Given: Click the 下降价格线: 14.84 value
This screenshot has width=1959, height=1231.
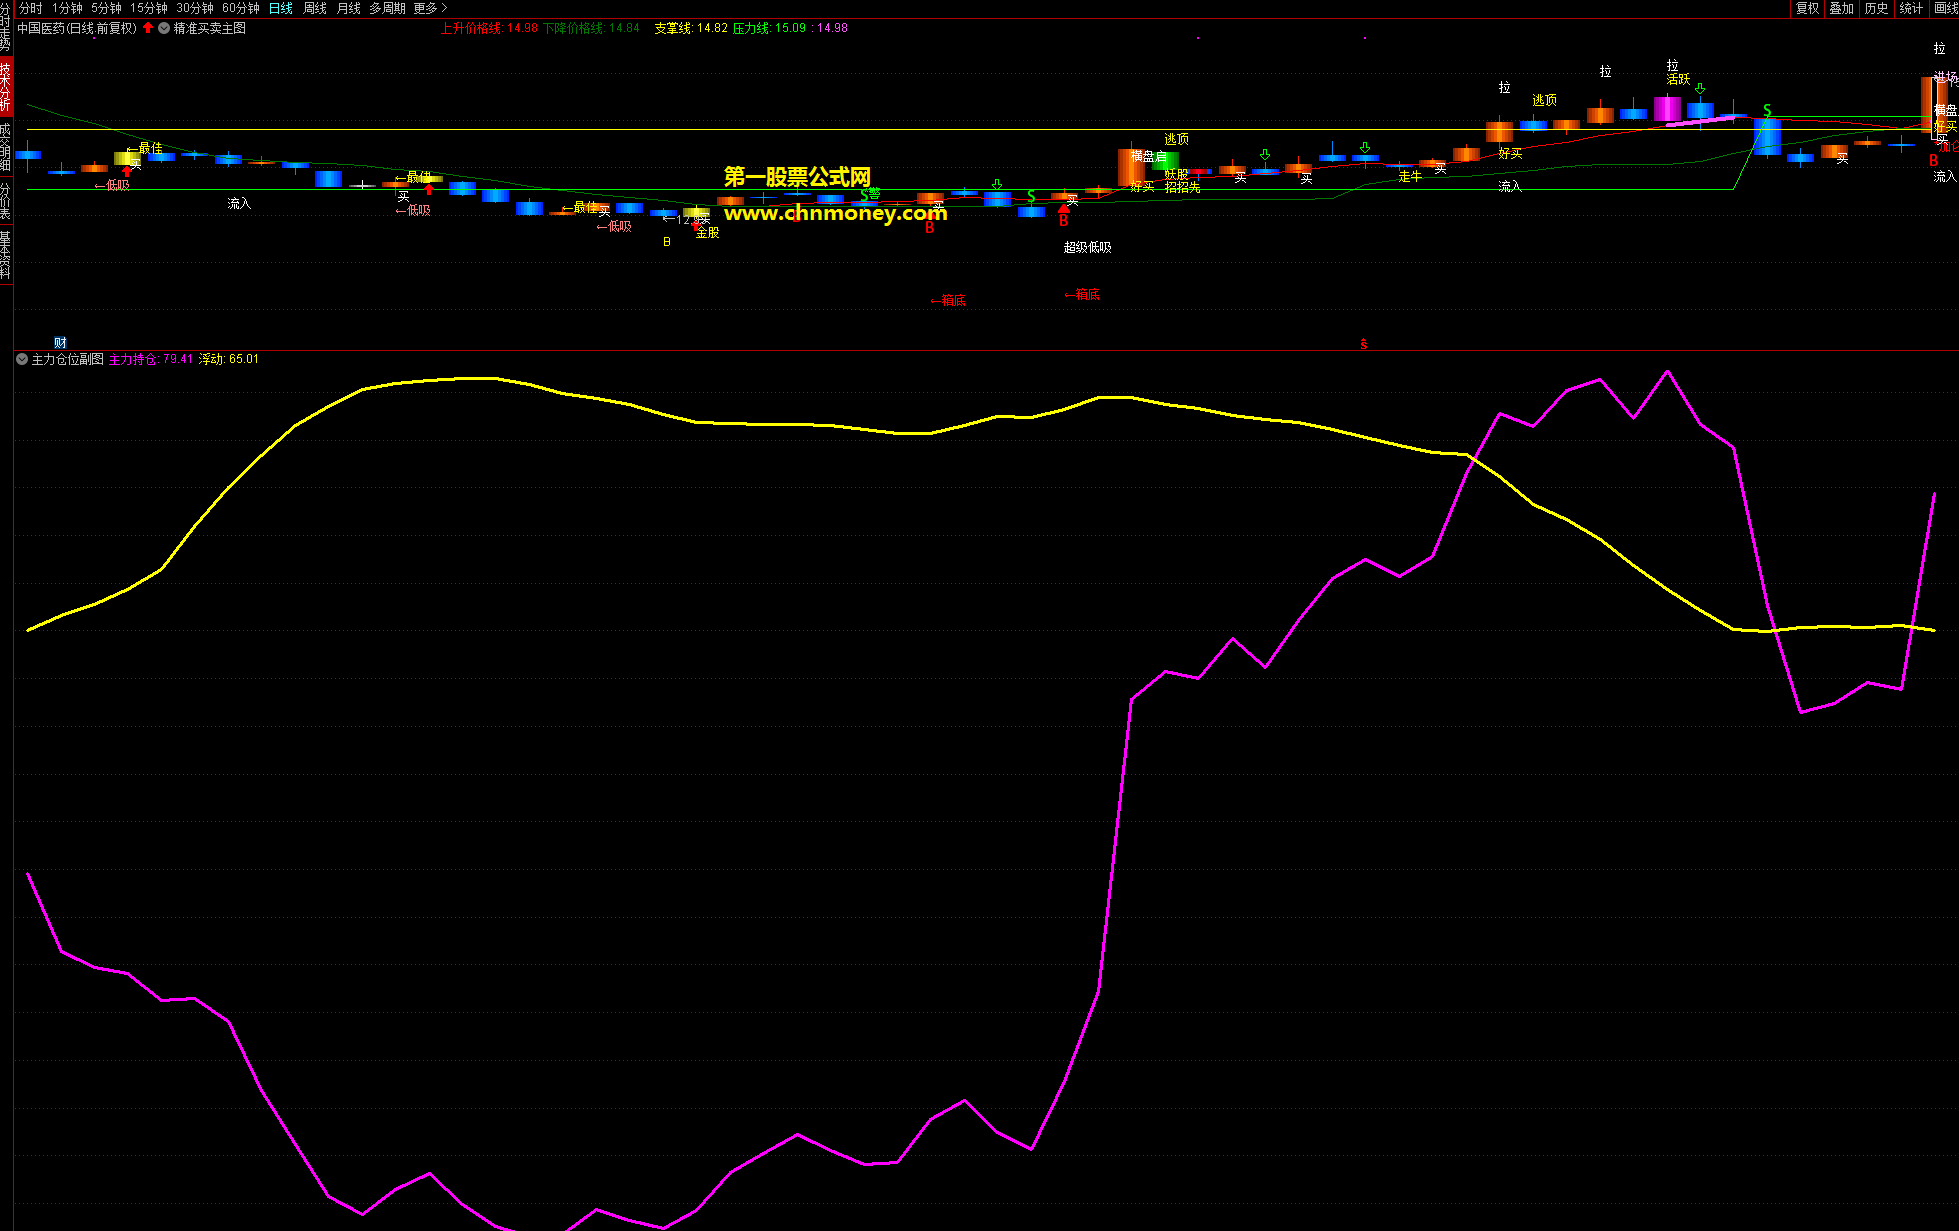Looking at the screenshot, I should (591, 28).
